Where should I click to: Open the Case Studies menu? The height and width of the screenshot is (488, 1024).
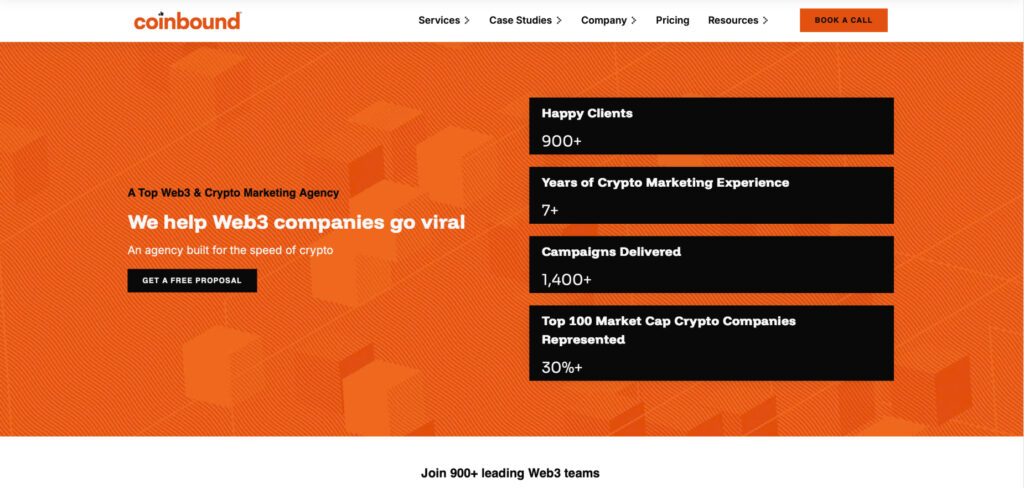click(520, 20)
